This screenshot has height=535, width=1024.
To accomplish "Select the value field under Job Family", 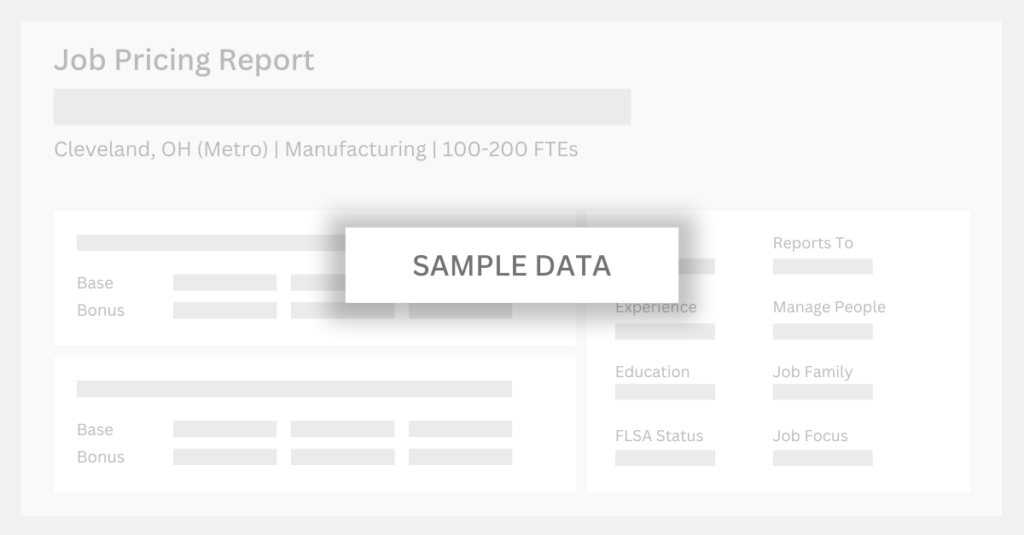I will (822, 392).
